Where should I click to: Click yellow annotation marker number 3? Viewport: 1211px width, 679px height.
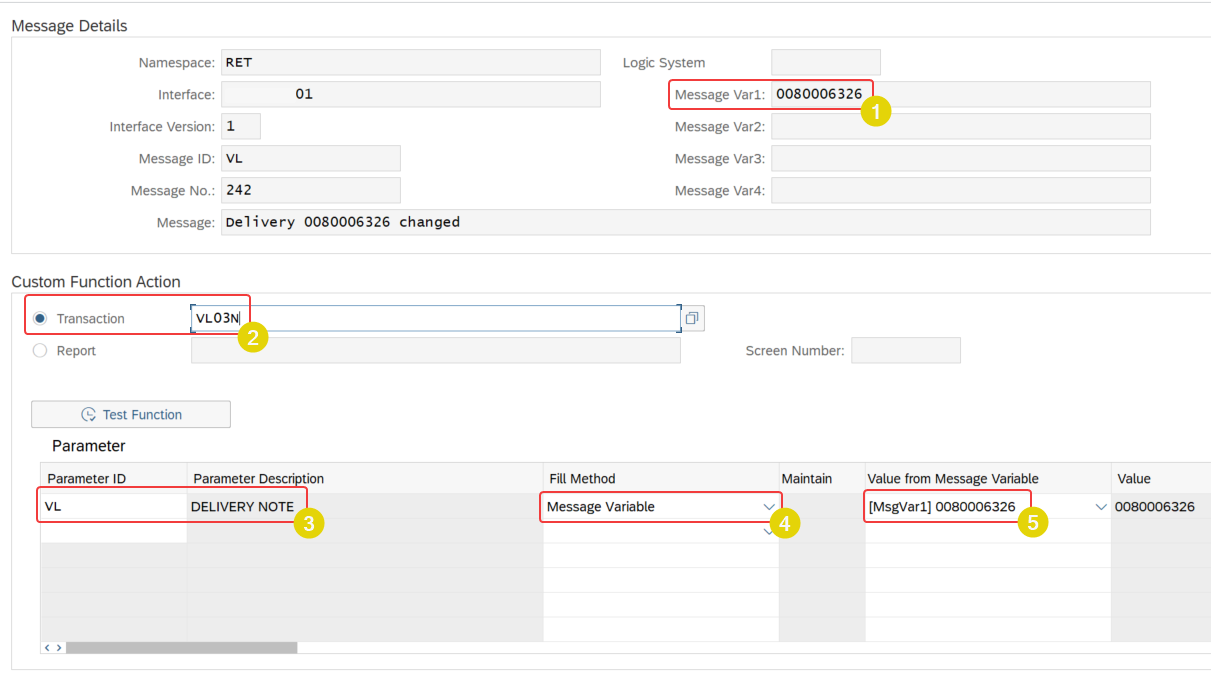[309, 523]
